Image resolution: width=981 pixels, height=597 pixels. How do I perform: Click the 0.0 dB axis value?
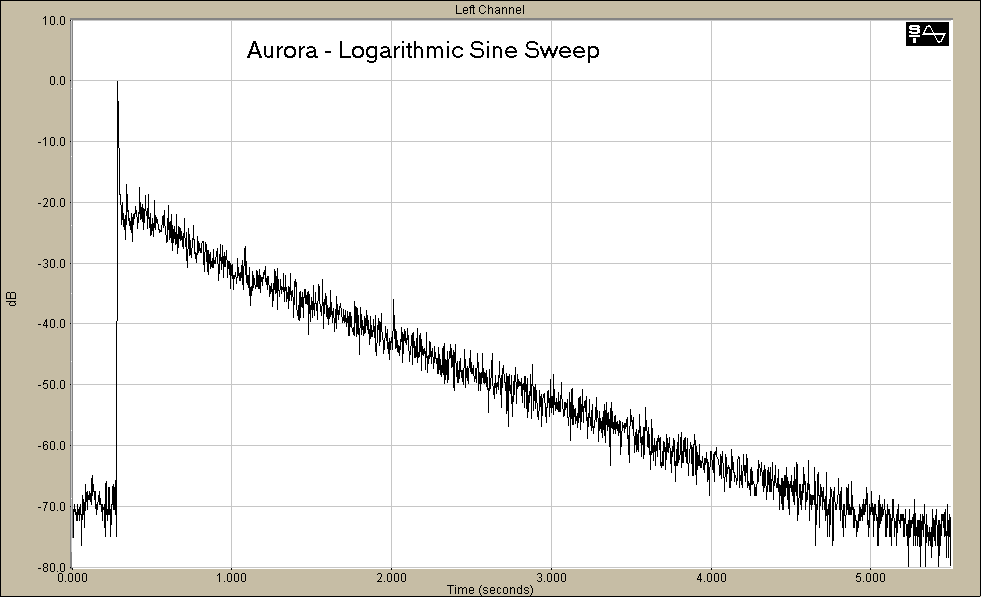click(x=57, y=81)
